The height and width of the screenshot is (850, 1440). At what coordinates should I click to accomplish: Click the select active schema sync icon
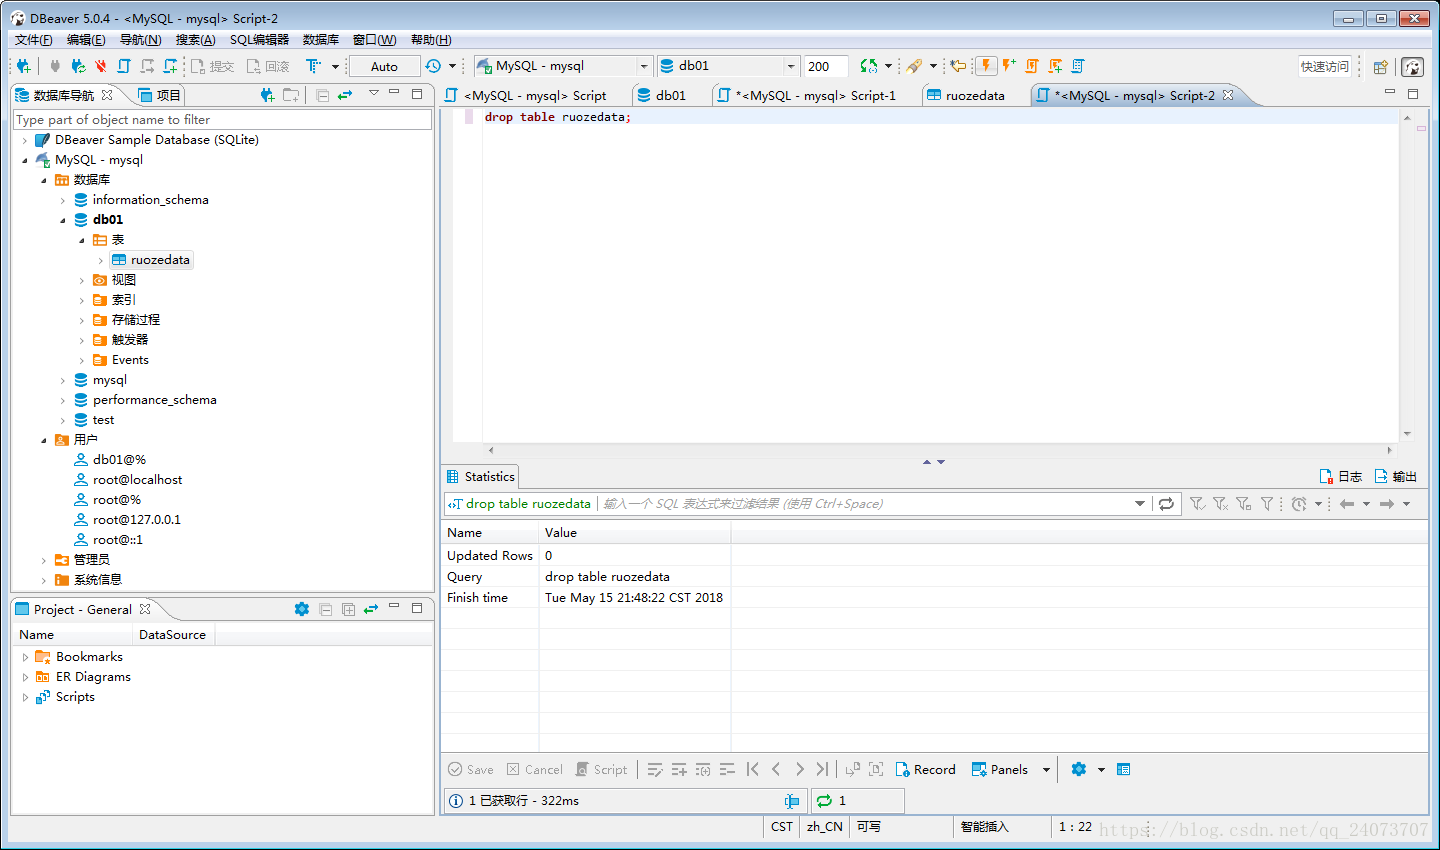coord(869,66)
